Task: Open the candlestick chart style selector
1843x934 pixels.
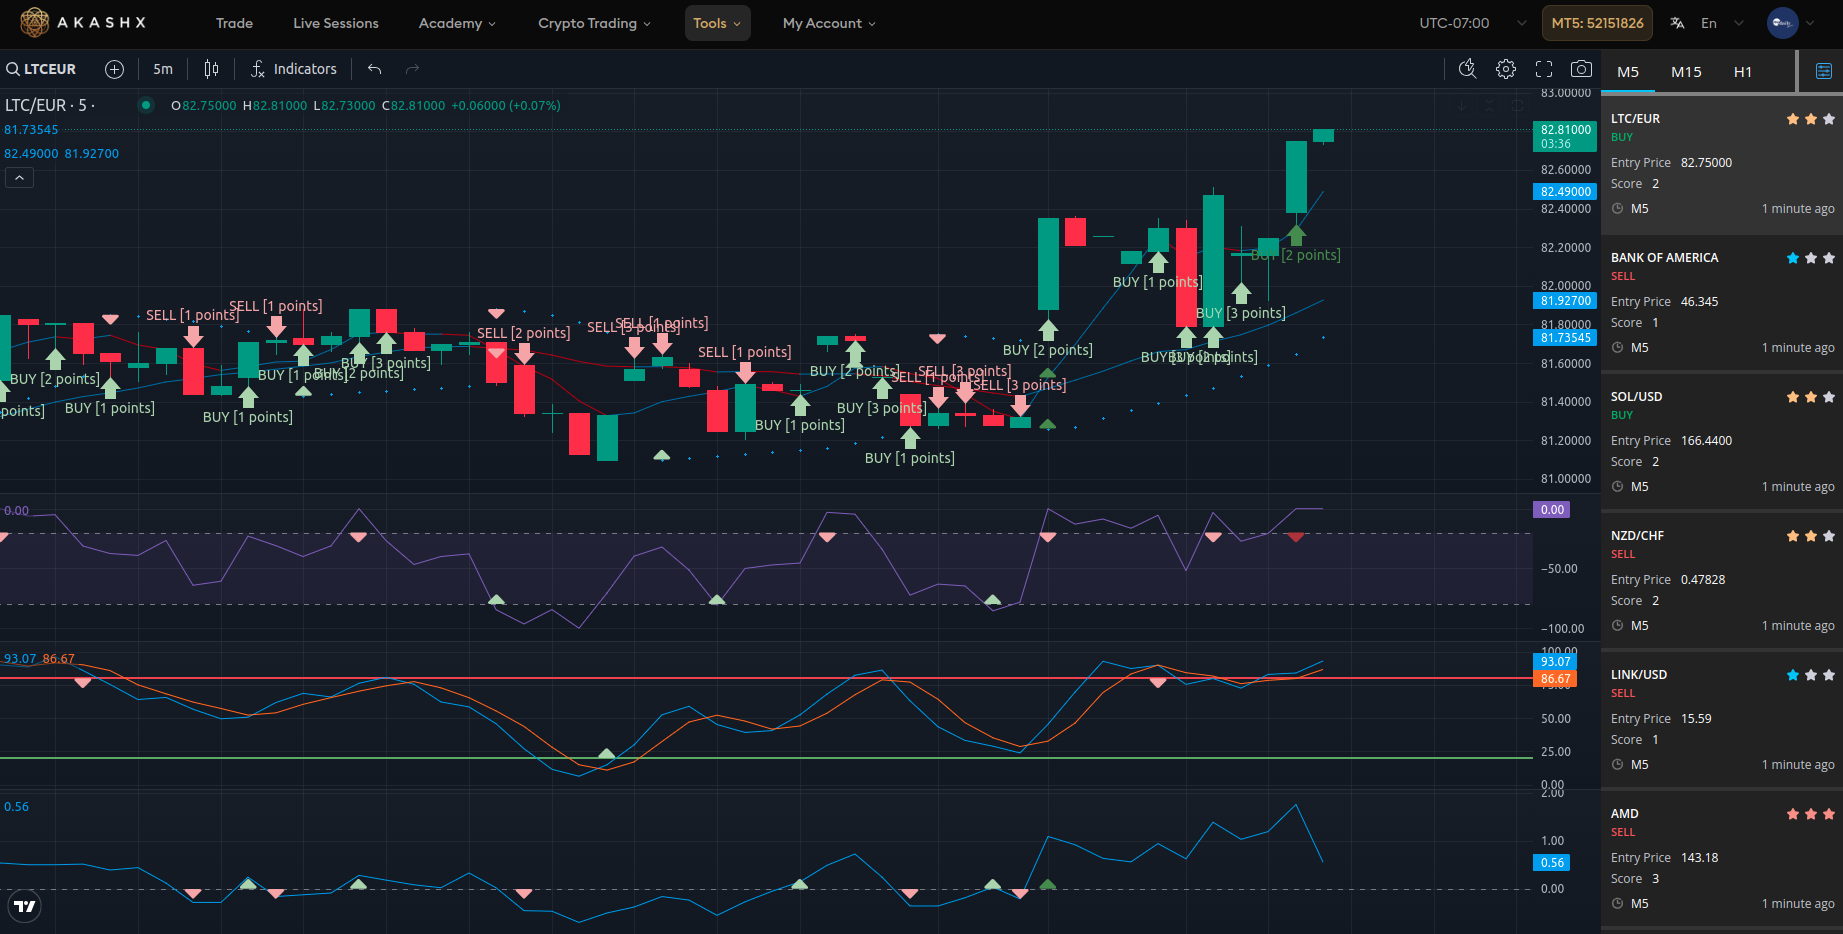Action: [211, 69]
